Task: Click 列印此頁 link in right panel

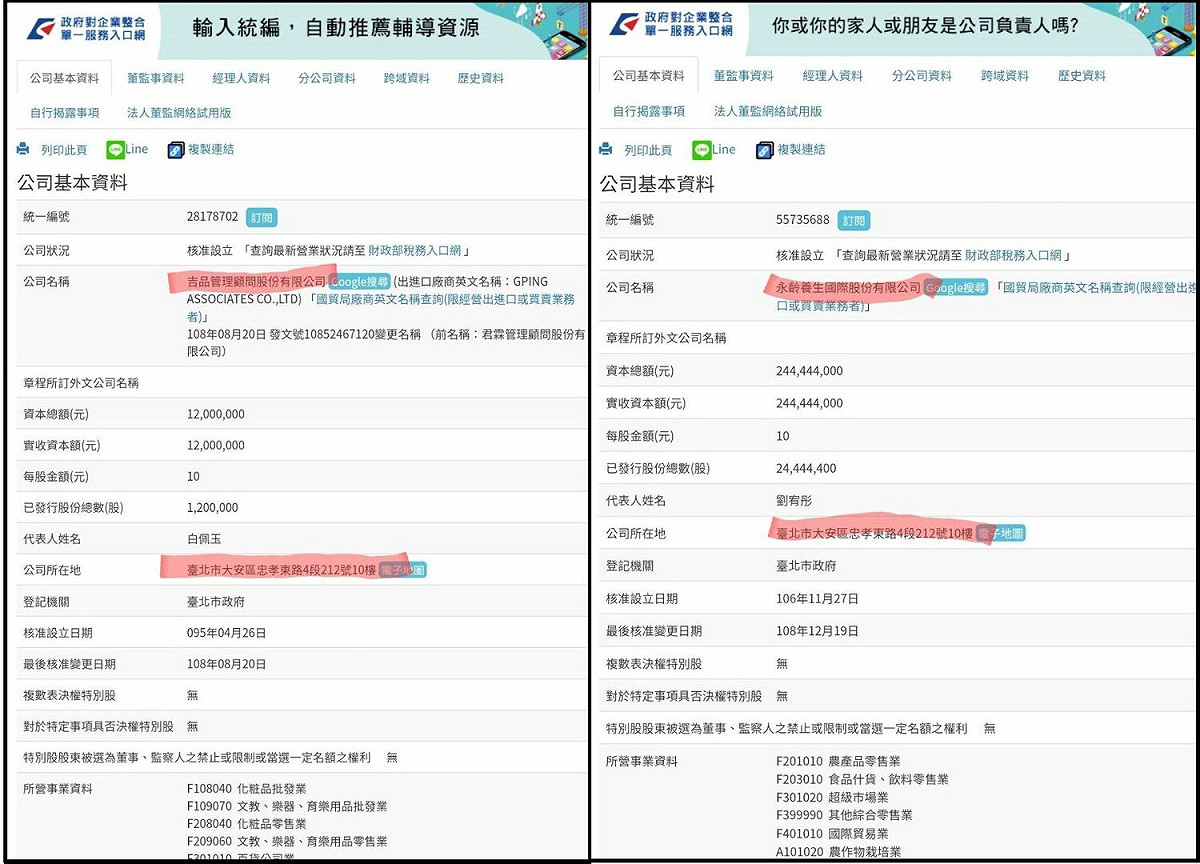Action: (648, 150)
